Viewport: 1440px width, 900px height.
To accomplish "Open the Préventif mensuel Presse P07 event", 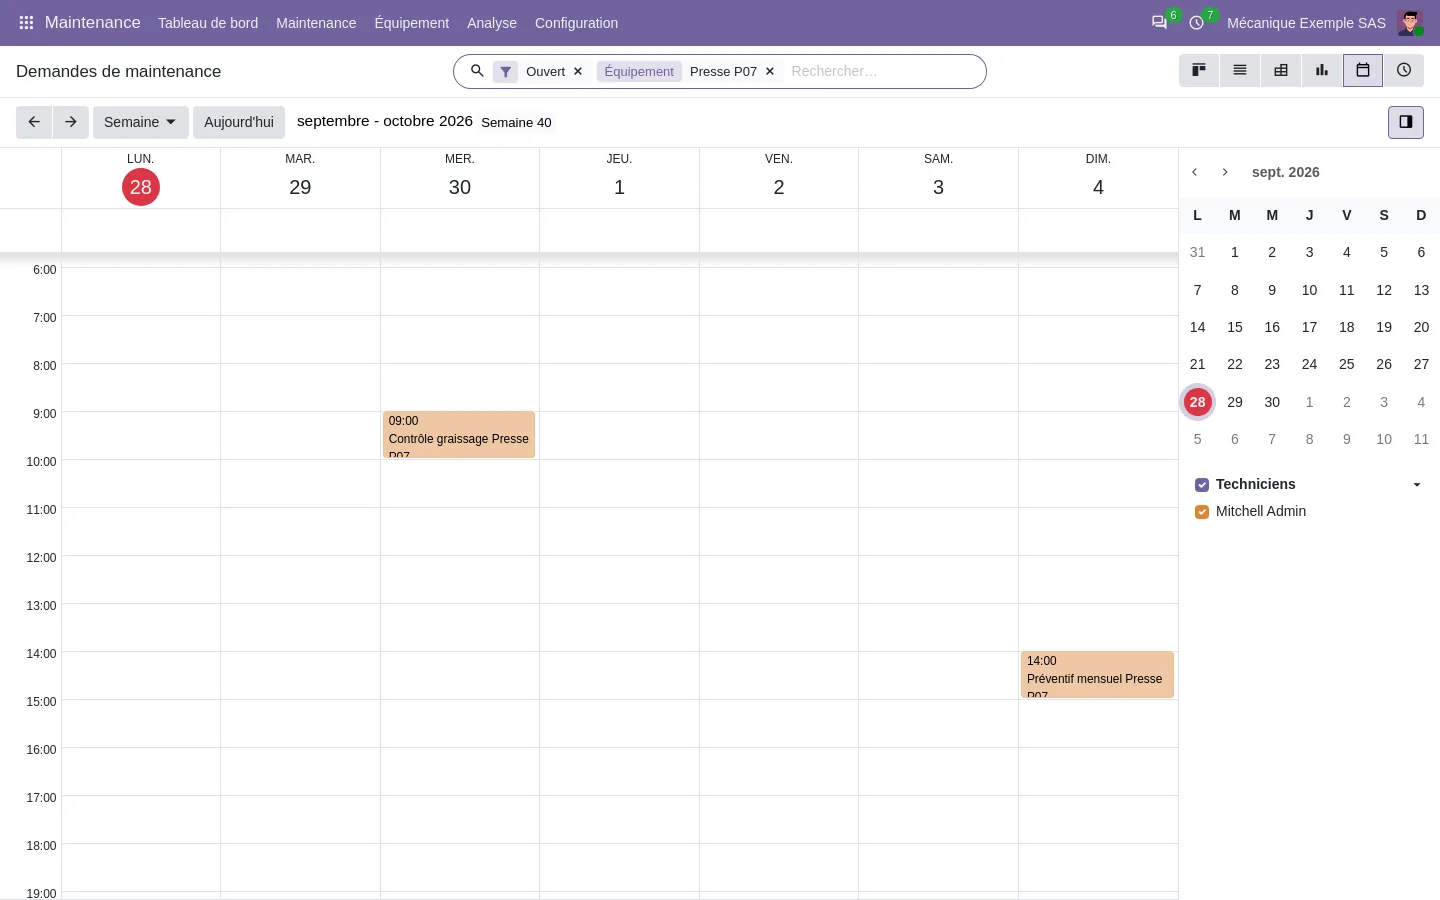I will point(1097,675).
